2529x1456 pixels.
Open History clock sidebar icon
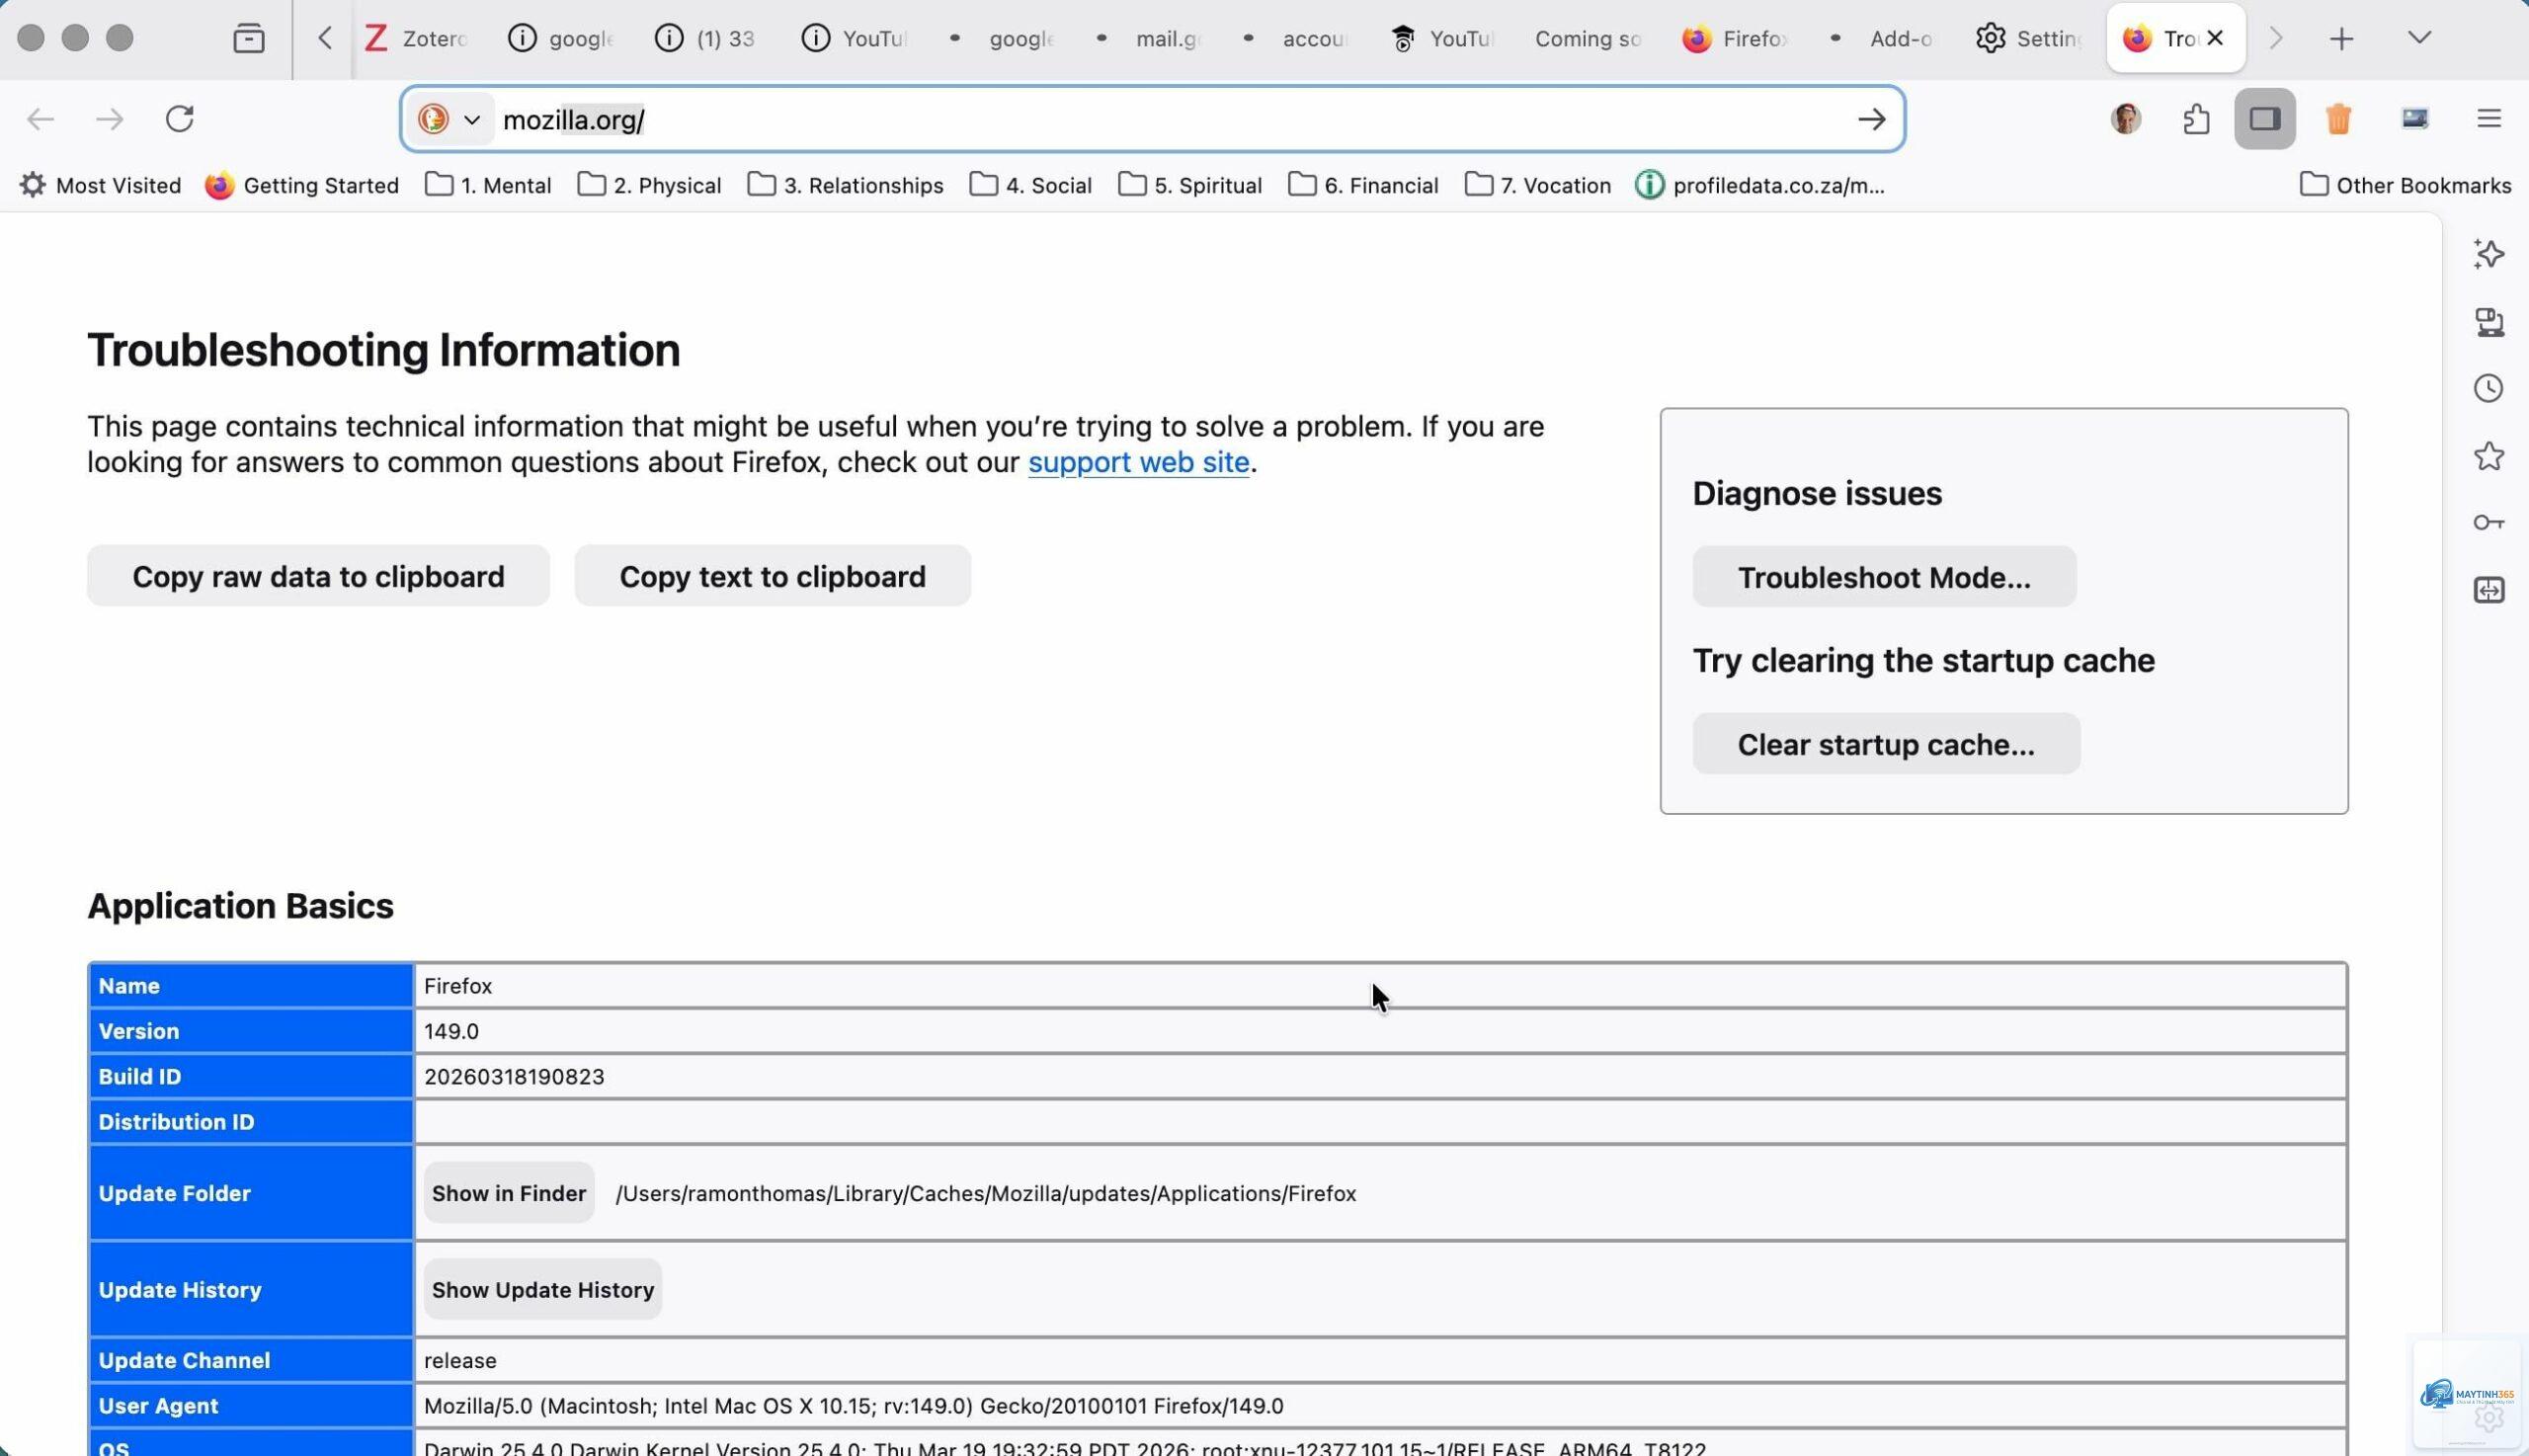pos(2489,388)
